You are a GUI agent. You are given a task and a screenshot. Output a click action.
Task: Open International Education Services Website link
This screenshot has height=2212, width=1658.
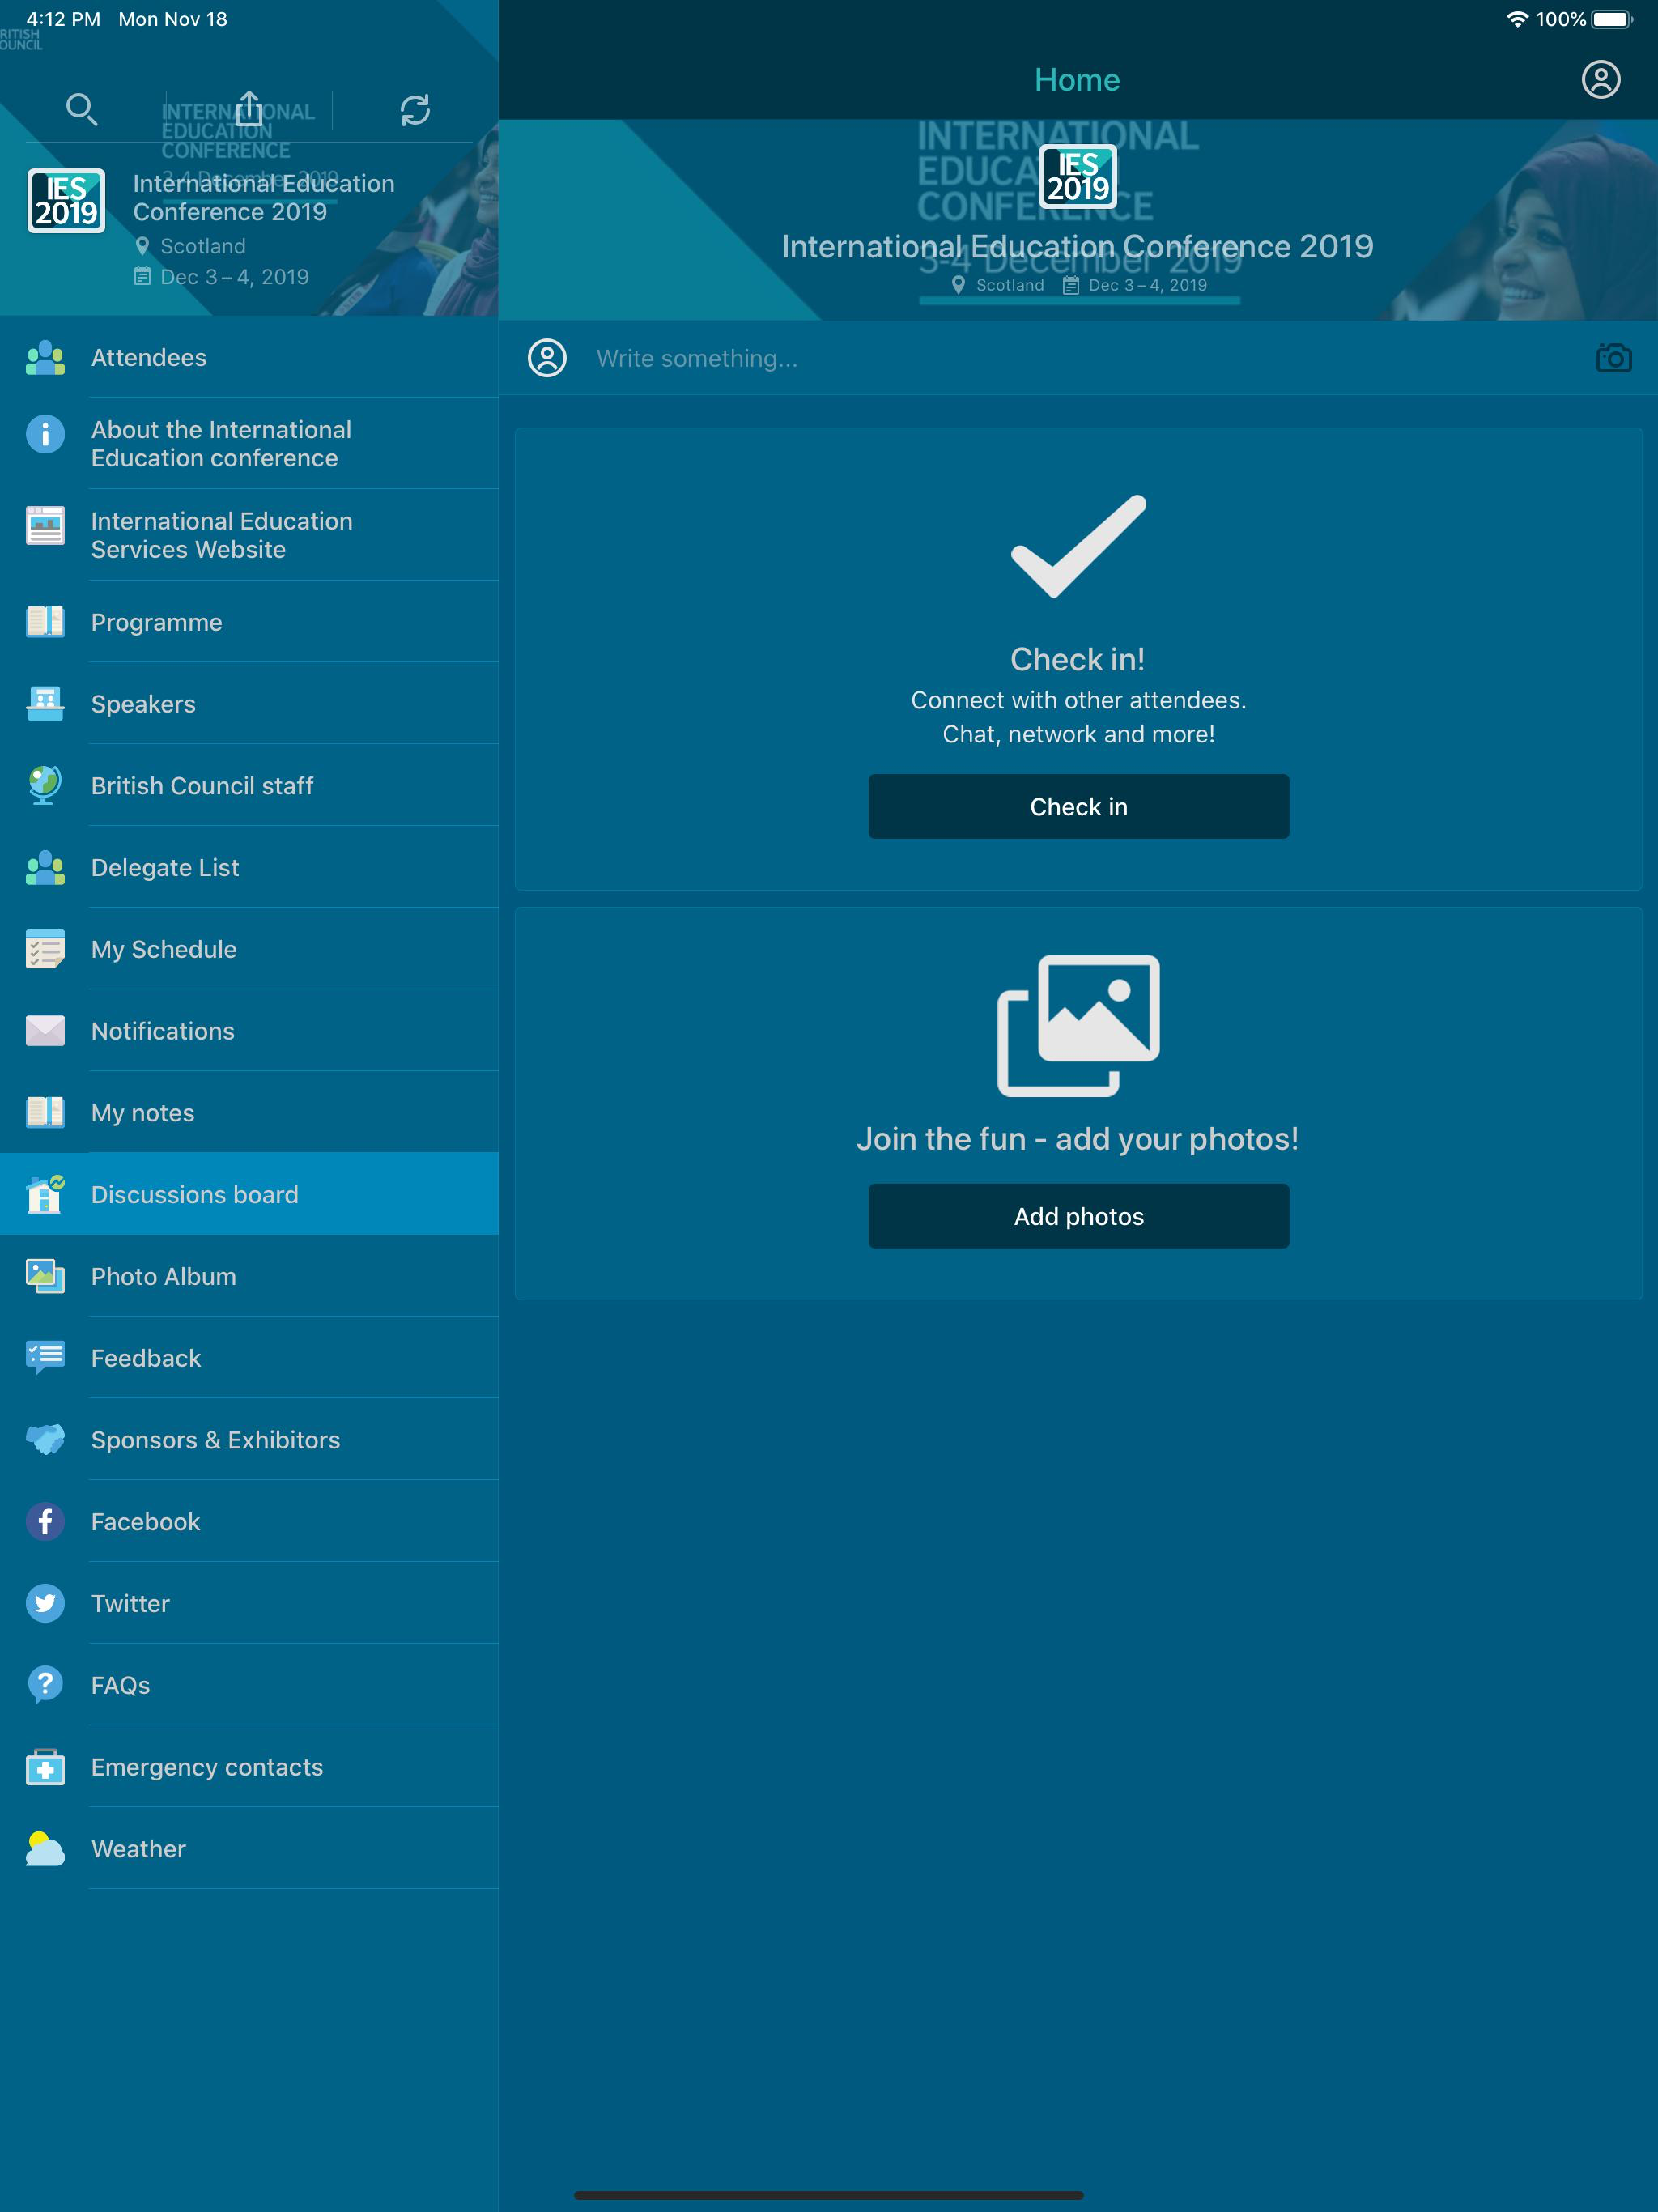222,535
